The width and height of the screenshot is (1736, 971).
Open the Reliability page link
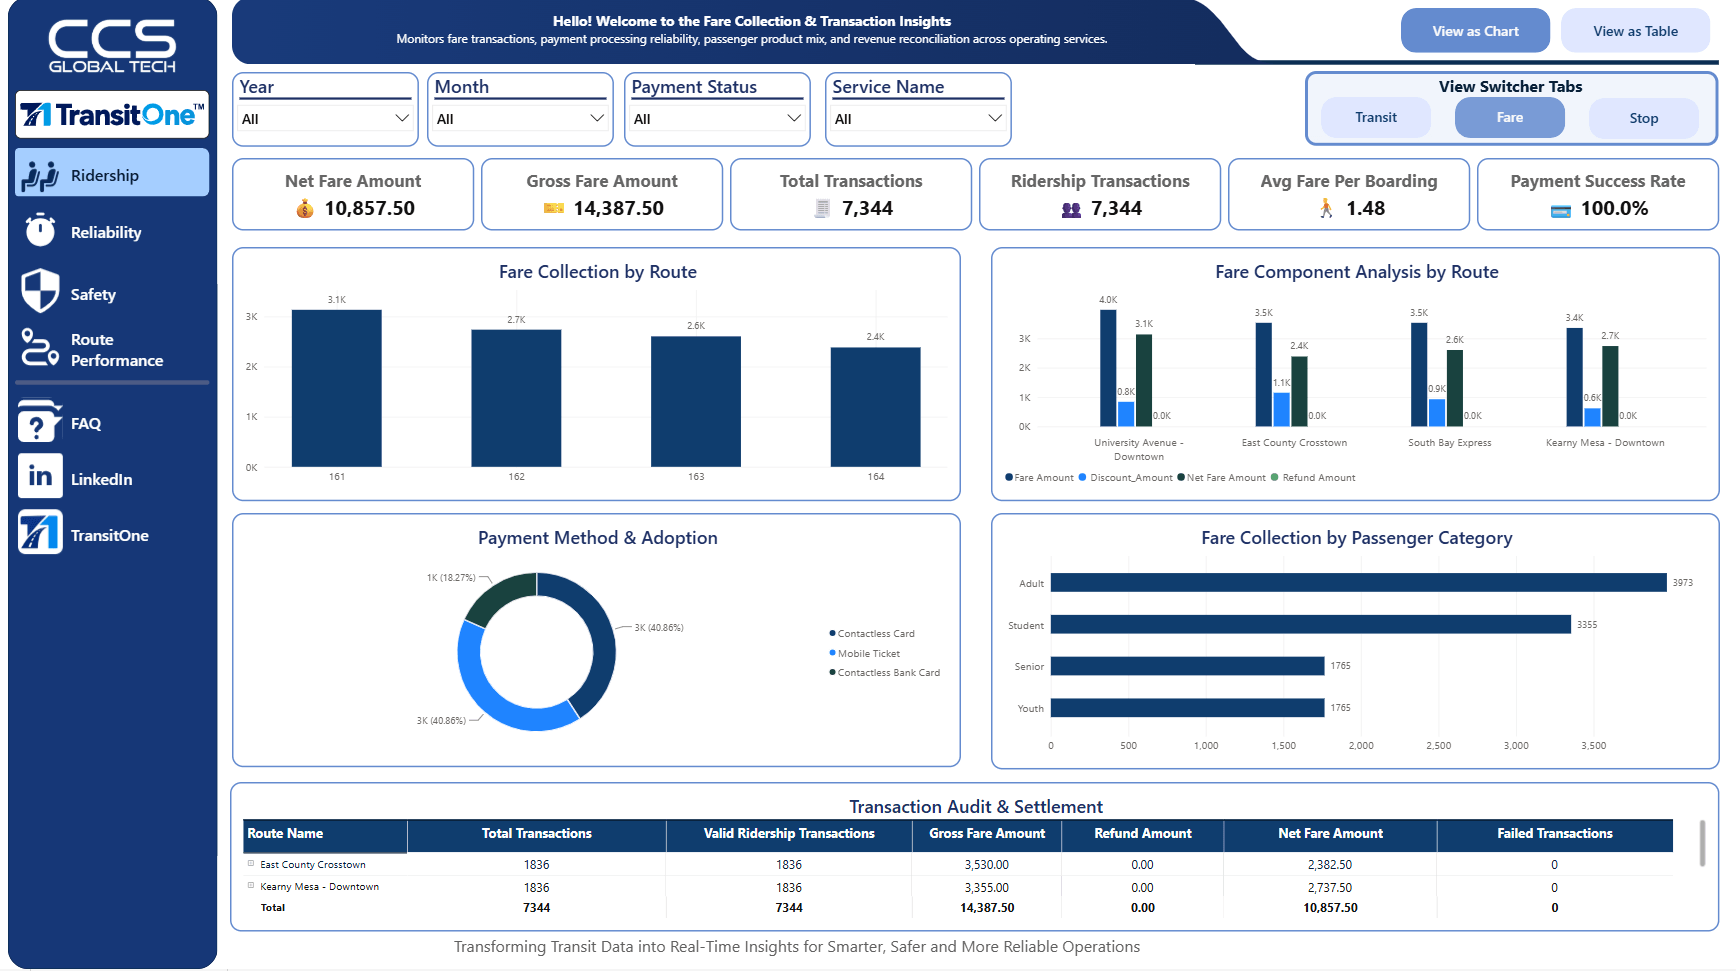(x=106, y=232)
